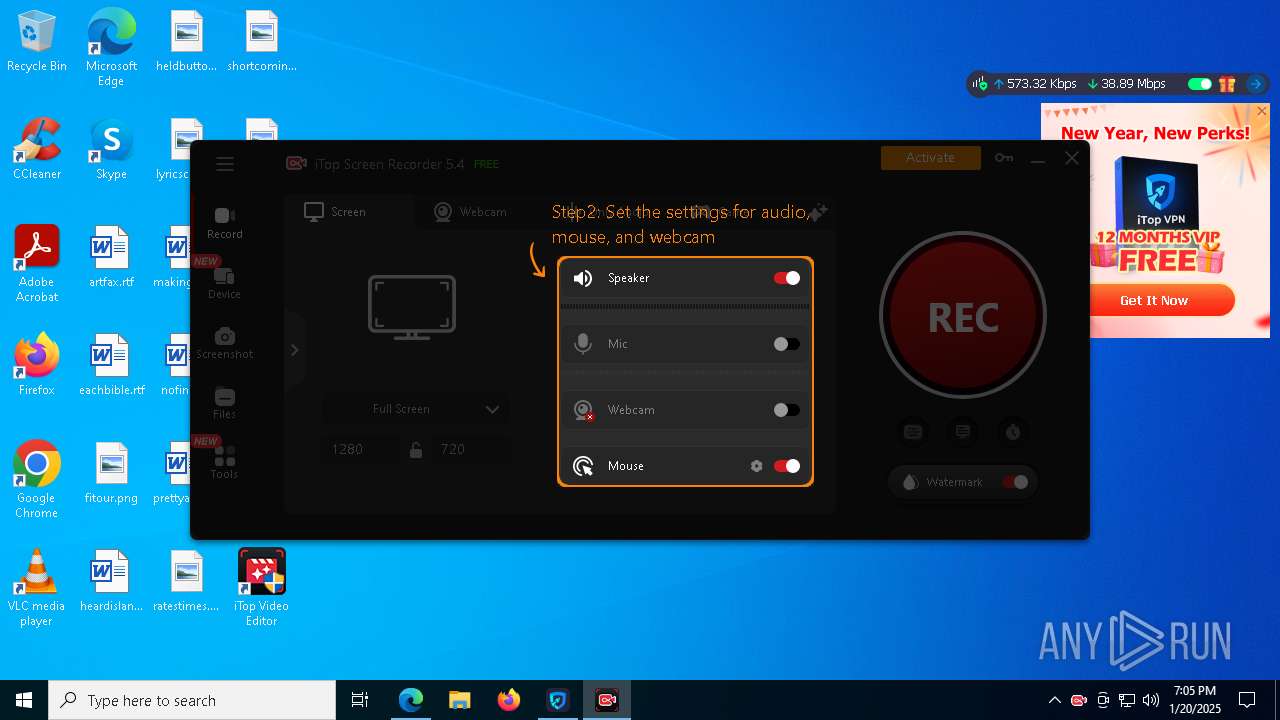1280x720 pixels.
Task: Switch to the Webcam tab
Action: (x=470, y=212)
